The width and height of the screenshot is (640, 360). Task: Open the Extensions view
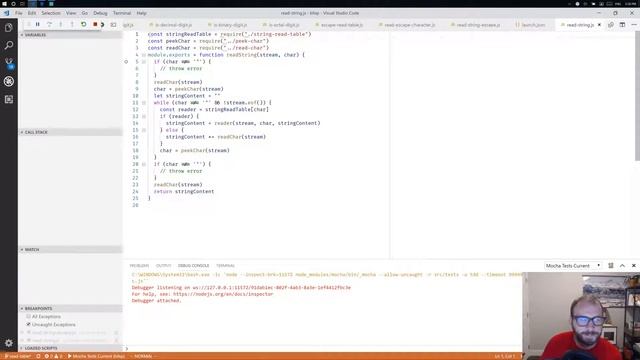click(9, 99)
